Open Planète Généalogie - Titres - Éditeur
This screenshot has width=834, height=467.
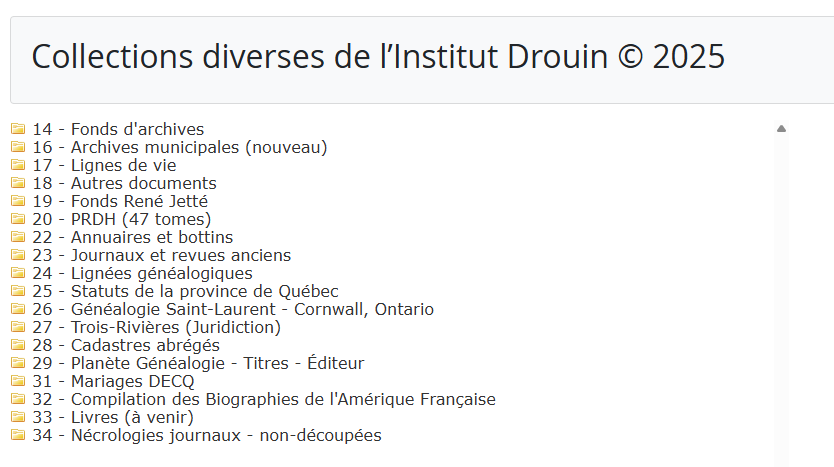point(198,363)
